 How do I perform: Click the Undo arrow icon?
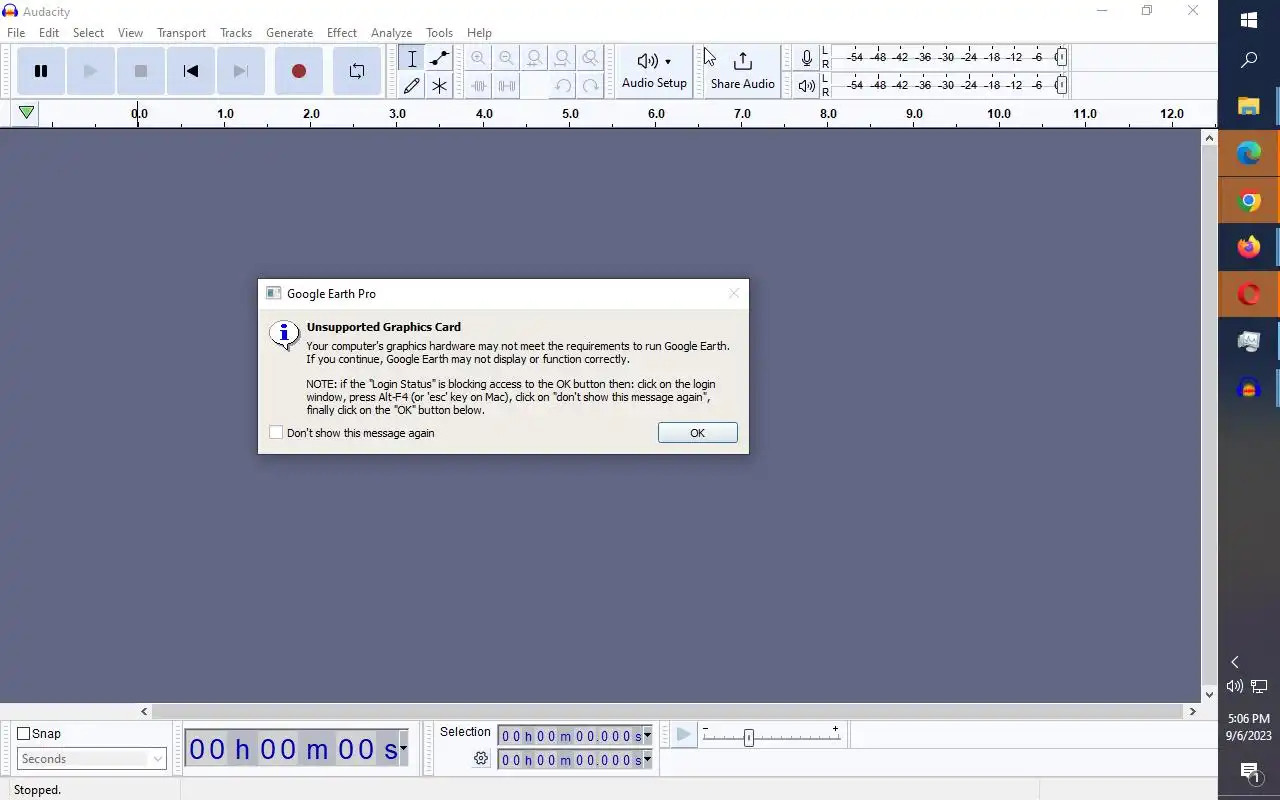(x=563, y=86)
